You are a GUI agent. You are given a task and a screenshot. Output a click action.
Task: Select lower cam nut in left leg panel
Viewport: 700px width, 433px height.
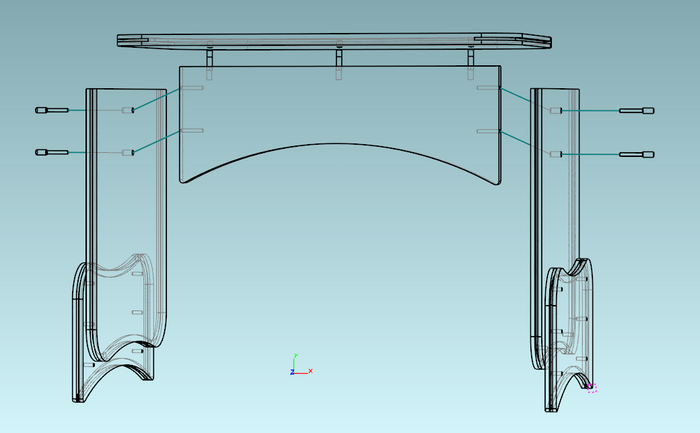(x=128, y=153)
